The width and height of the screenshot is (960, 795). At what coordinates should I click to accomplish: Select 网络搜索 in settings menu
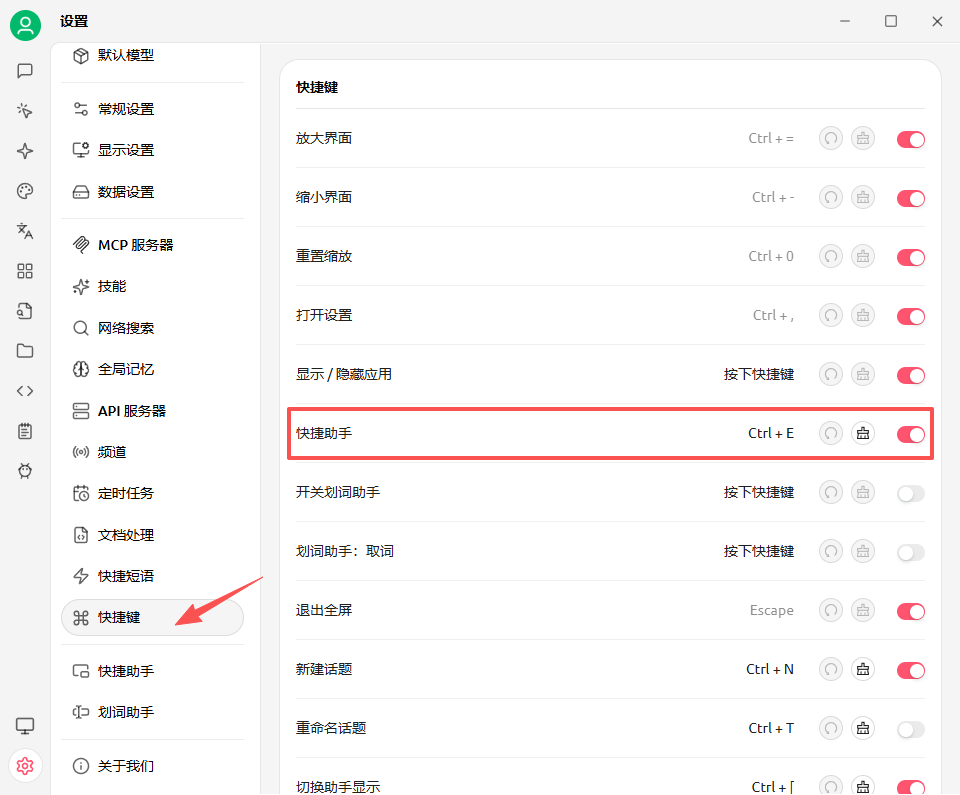152,328
